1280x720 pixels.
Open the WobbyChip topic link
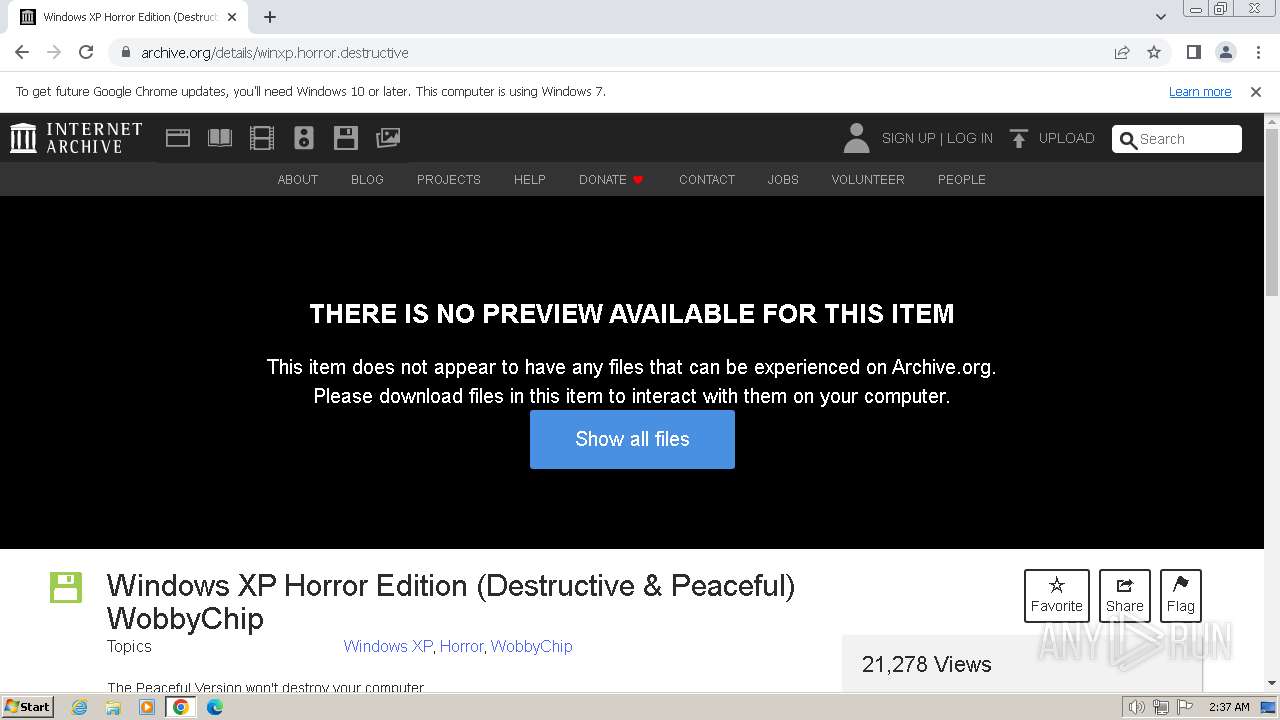[532, 646]
